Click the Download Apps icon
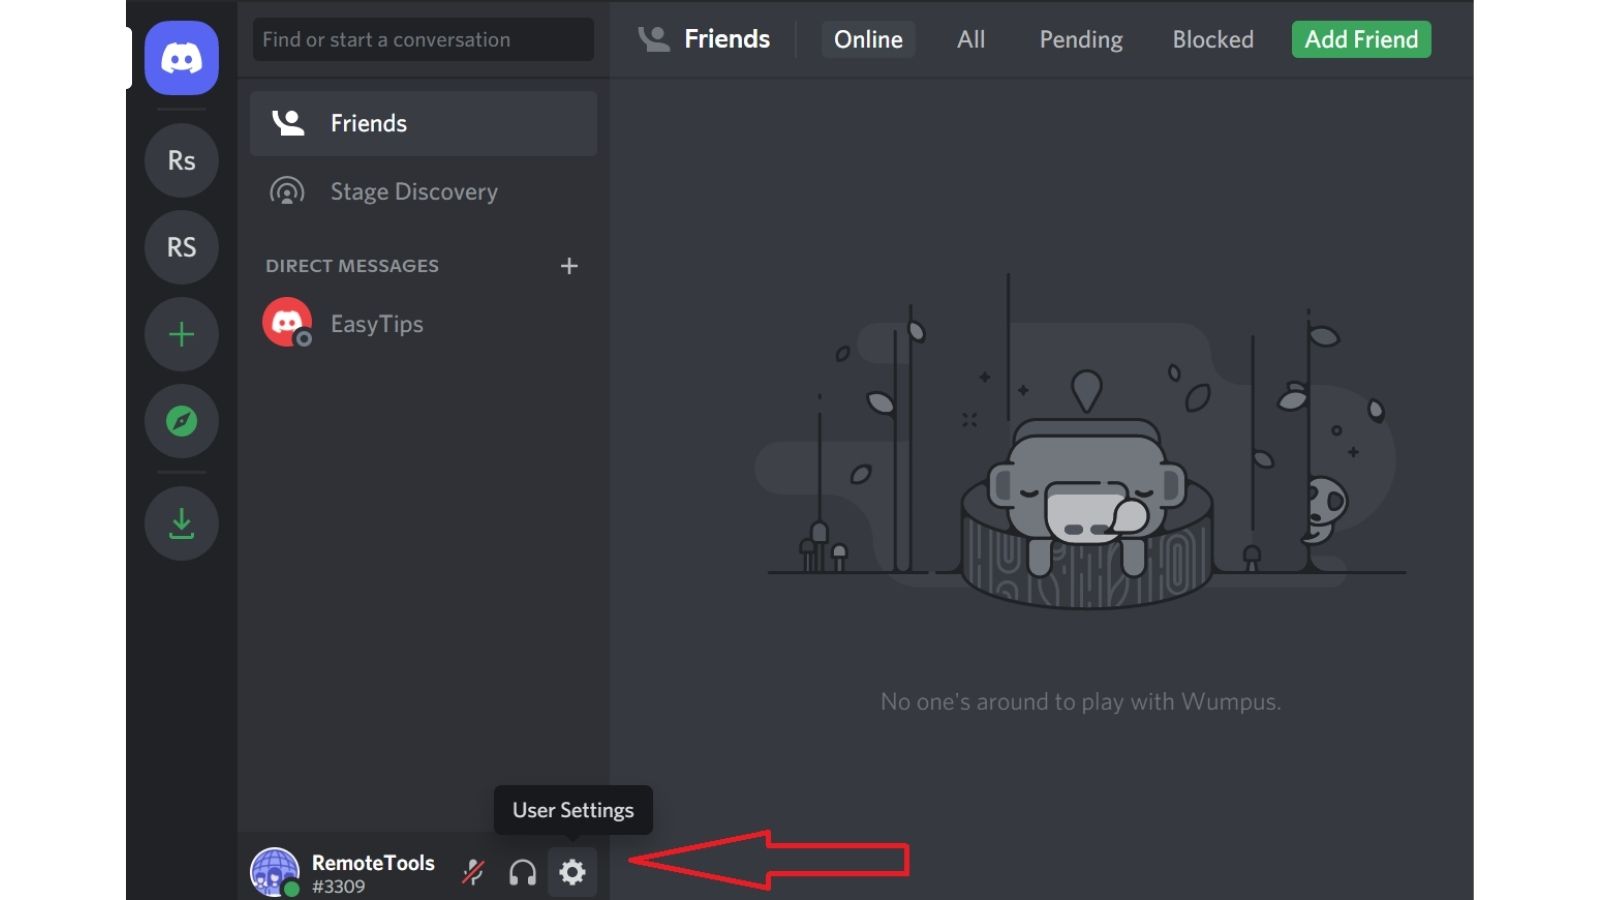 click(181, 523)
